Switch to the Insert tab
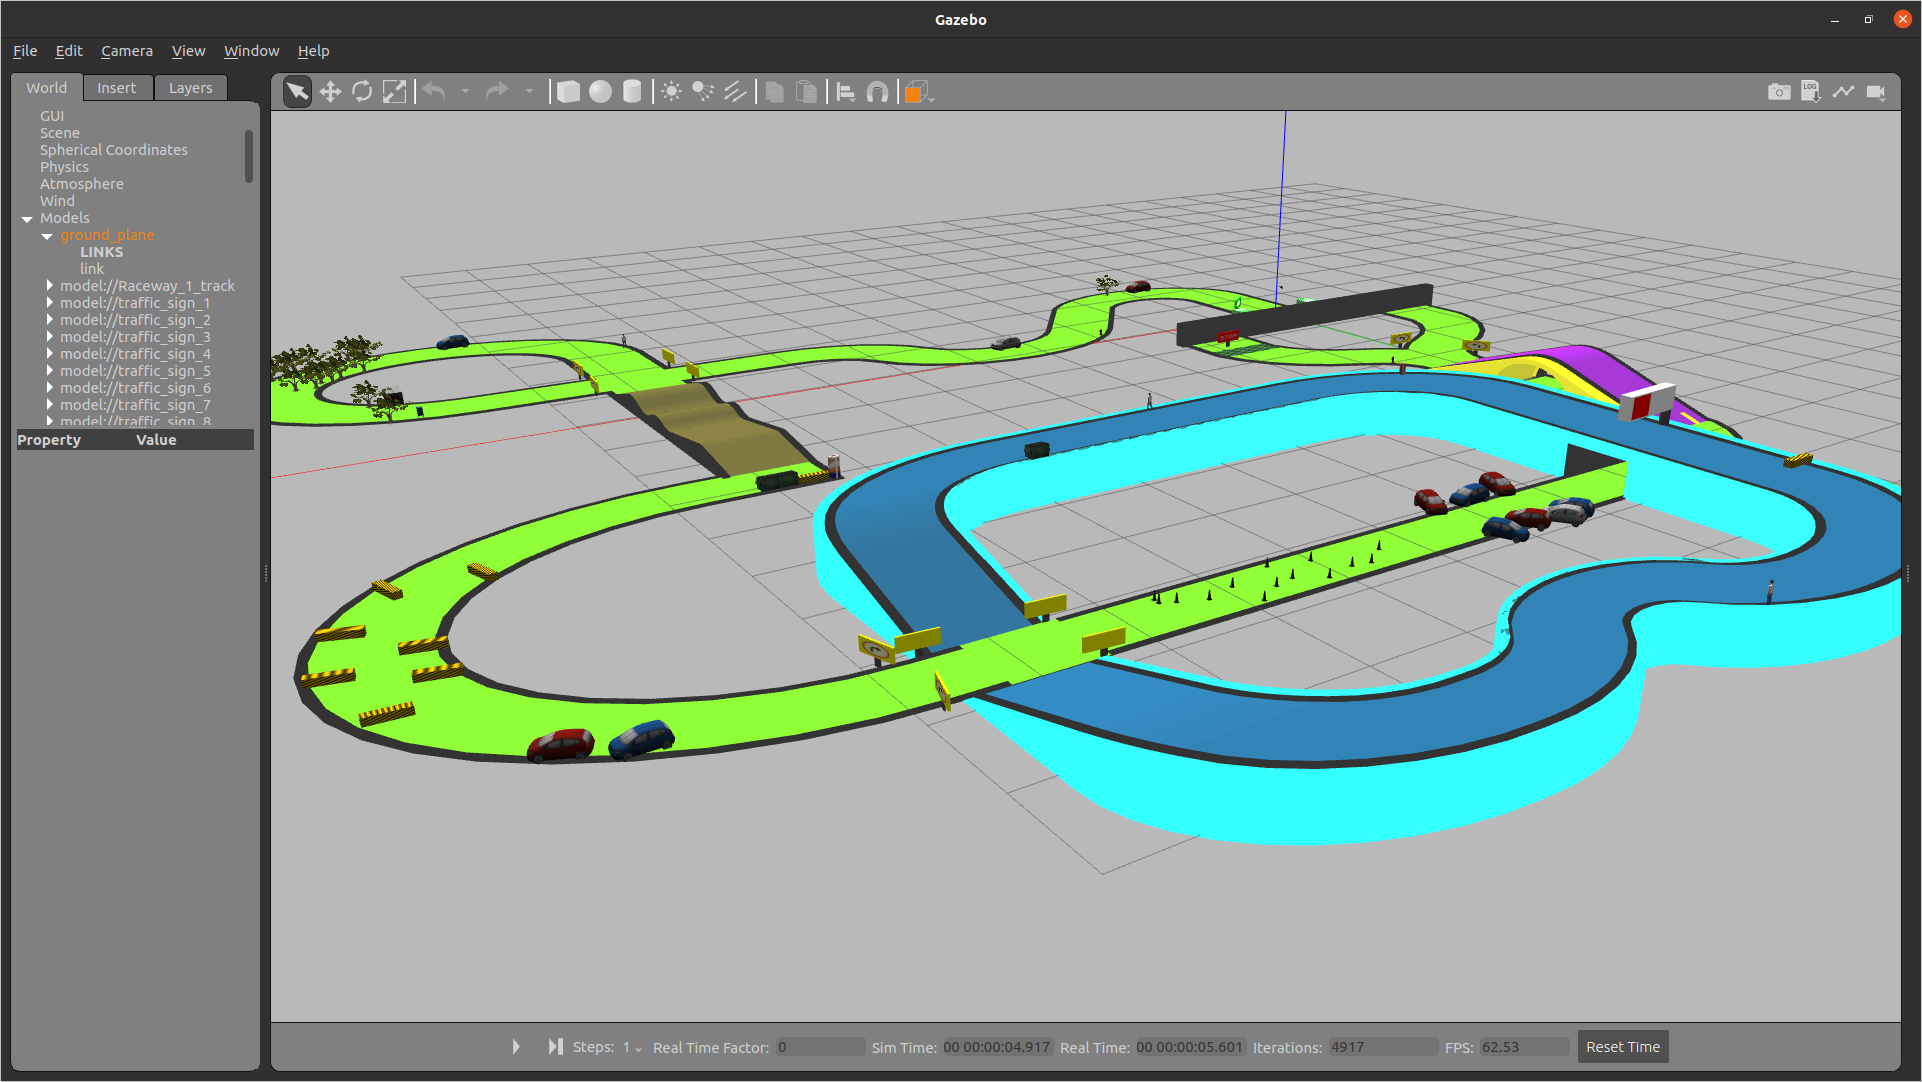Image resolution: width=1922 pixels, height=1082 pixels. point(117,88)
